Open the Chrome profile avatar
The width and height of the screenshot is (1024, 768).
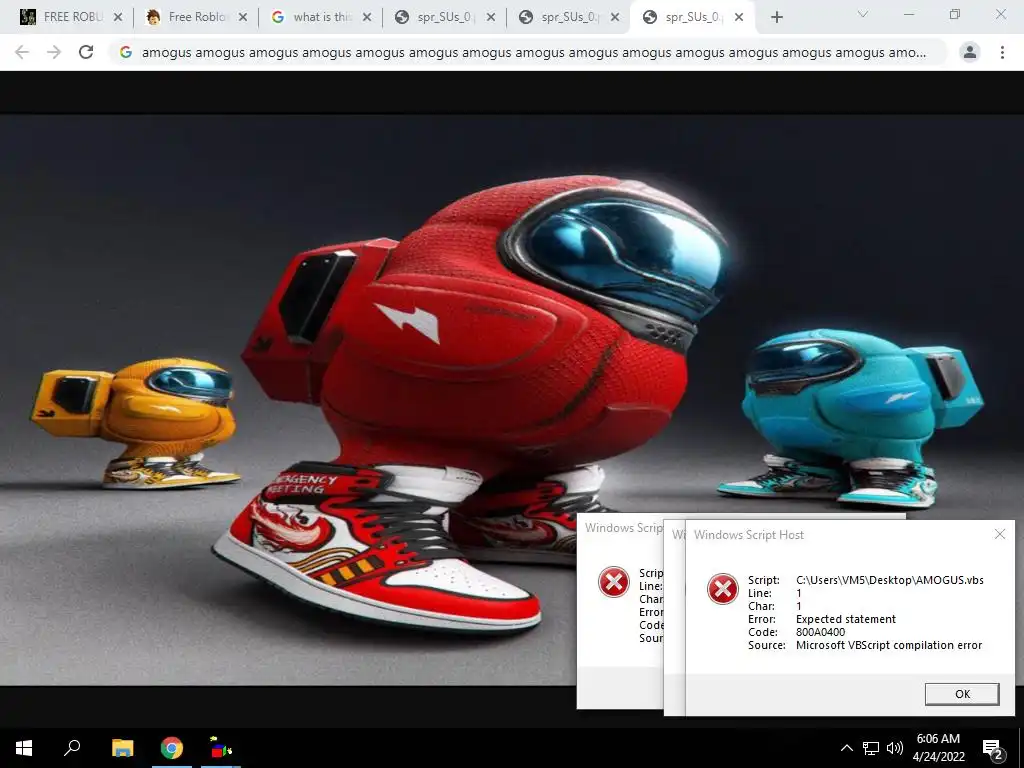(970, 52)
